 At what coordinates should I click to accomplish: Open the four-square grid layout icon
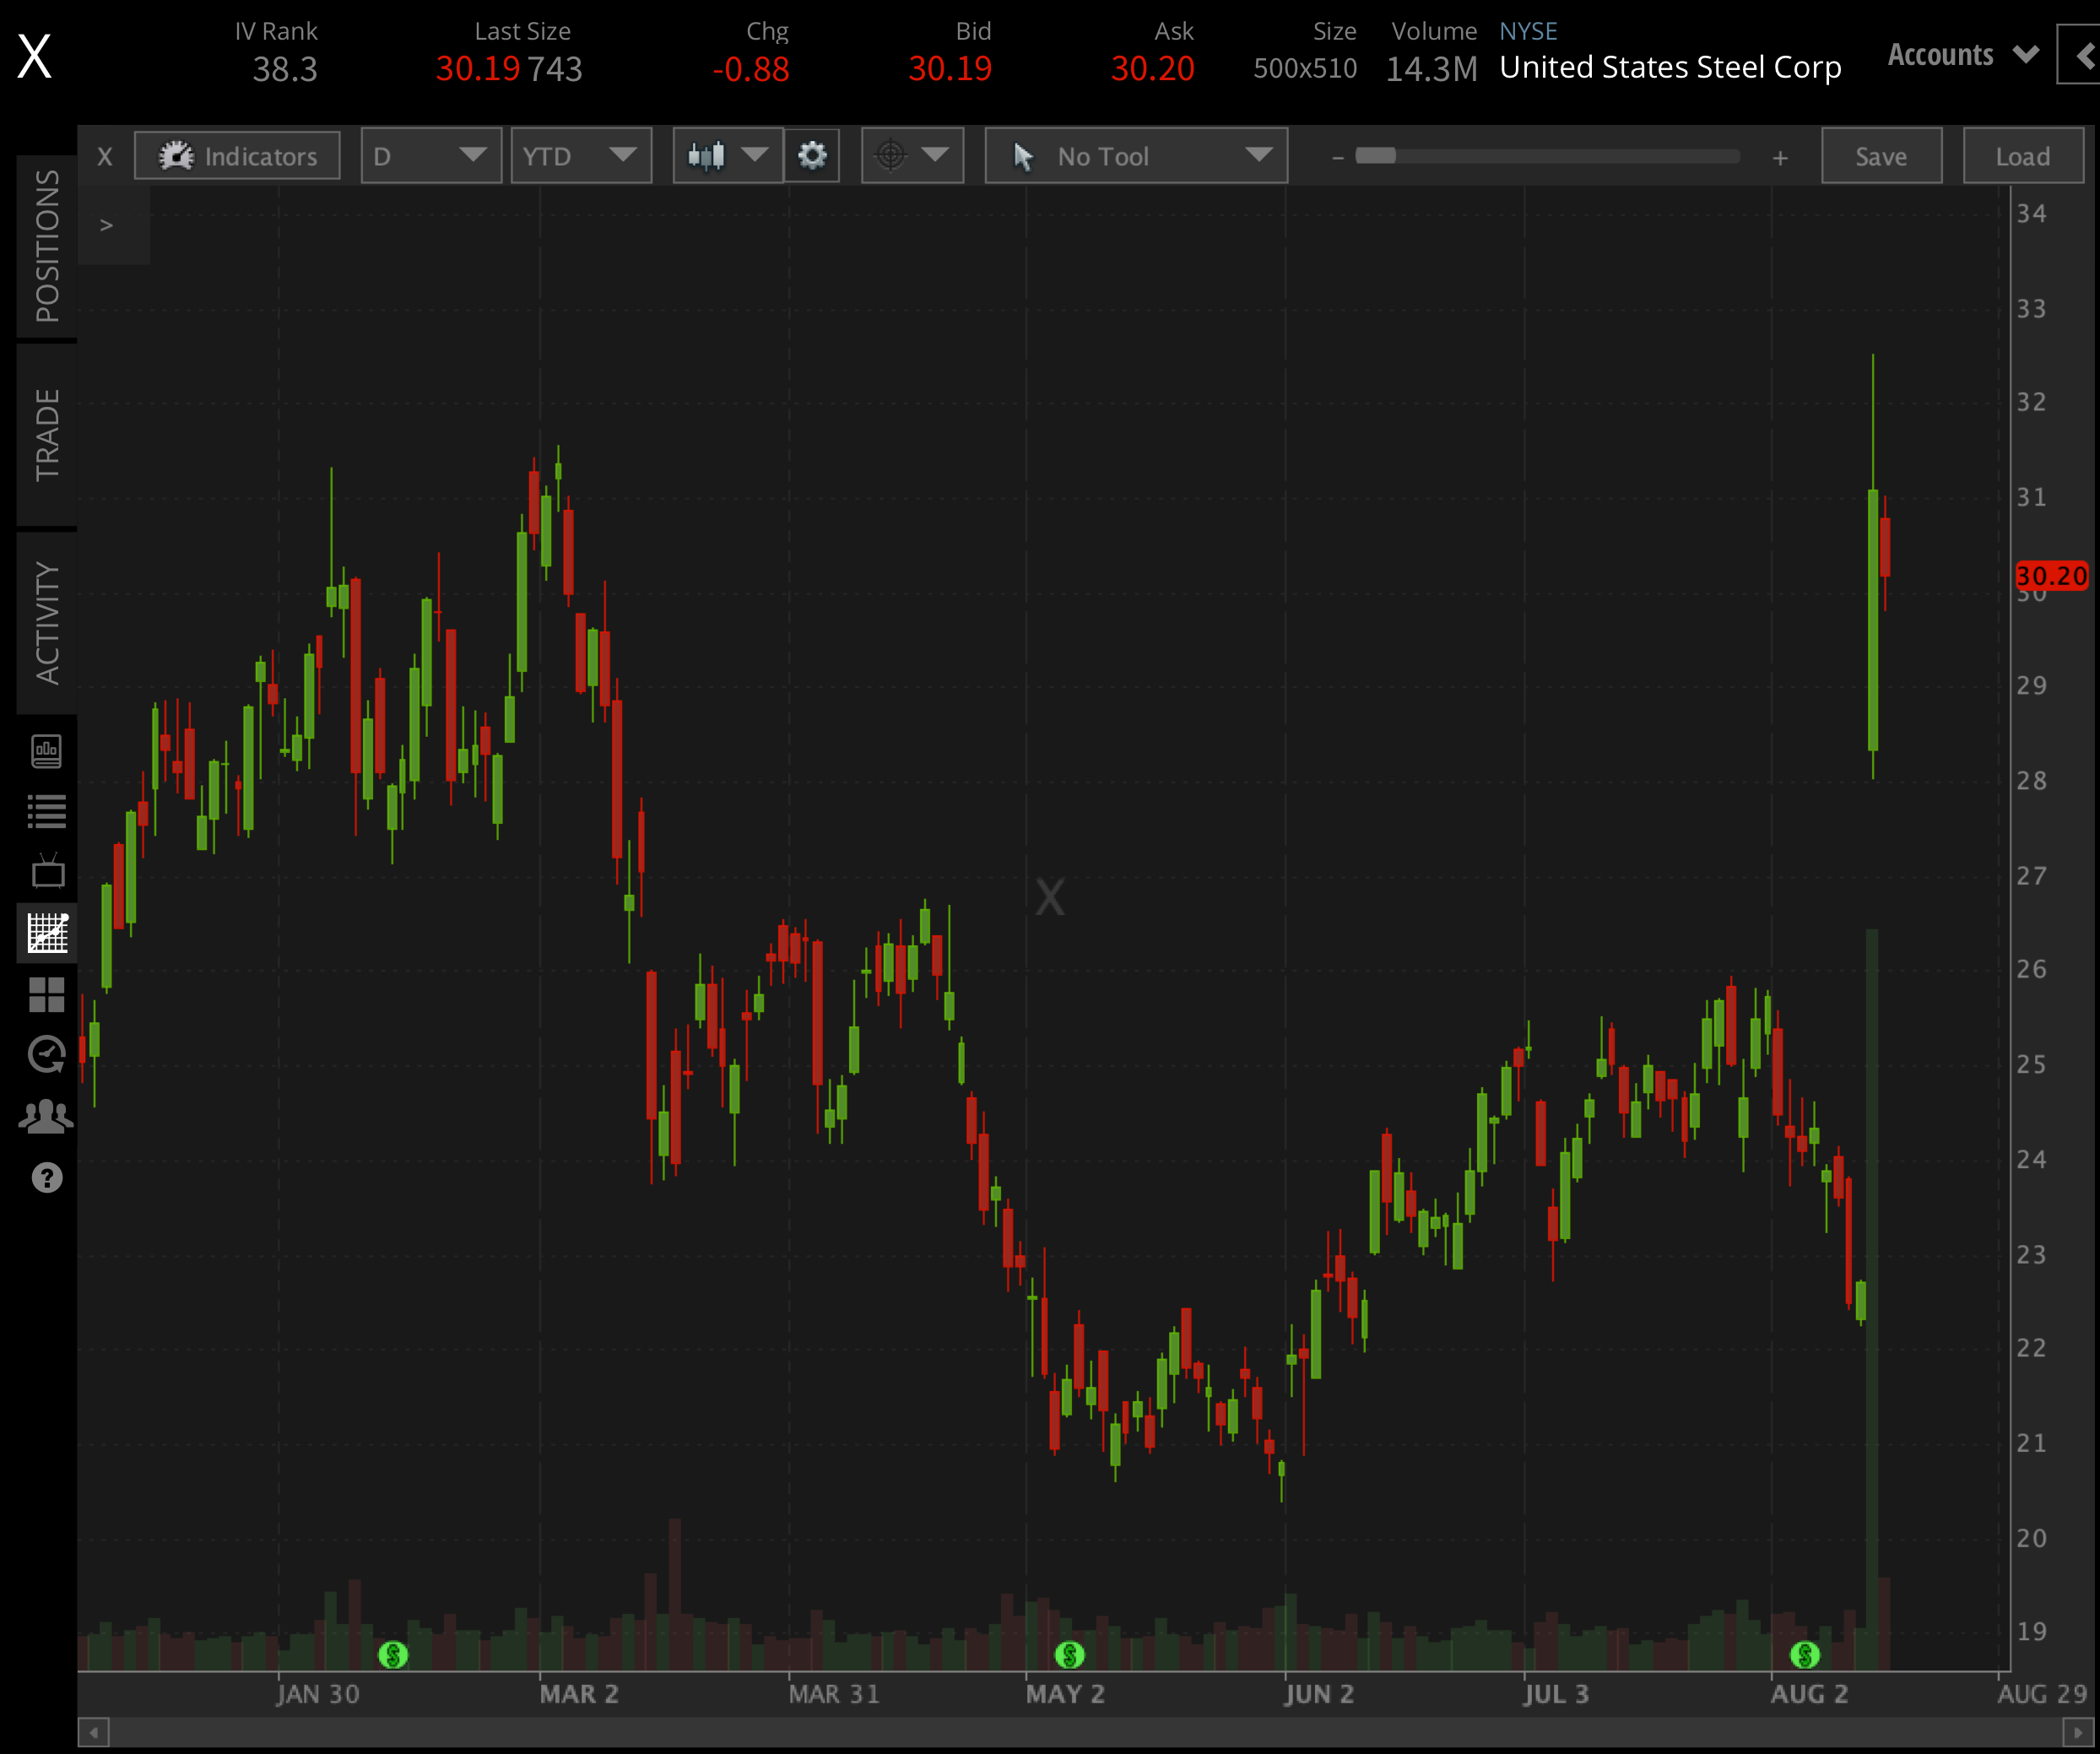[47, 994]
